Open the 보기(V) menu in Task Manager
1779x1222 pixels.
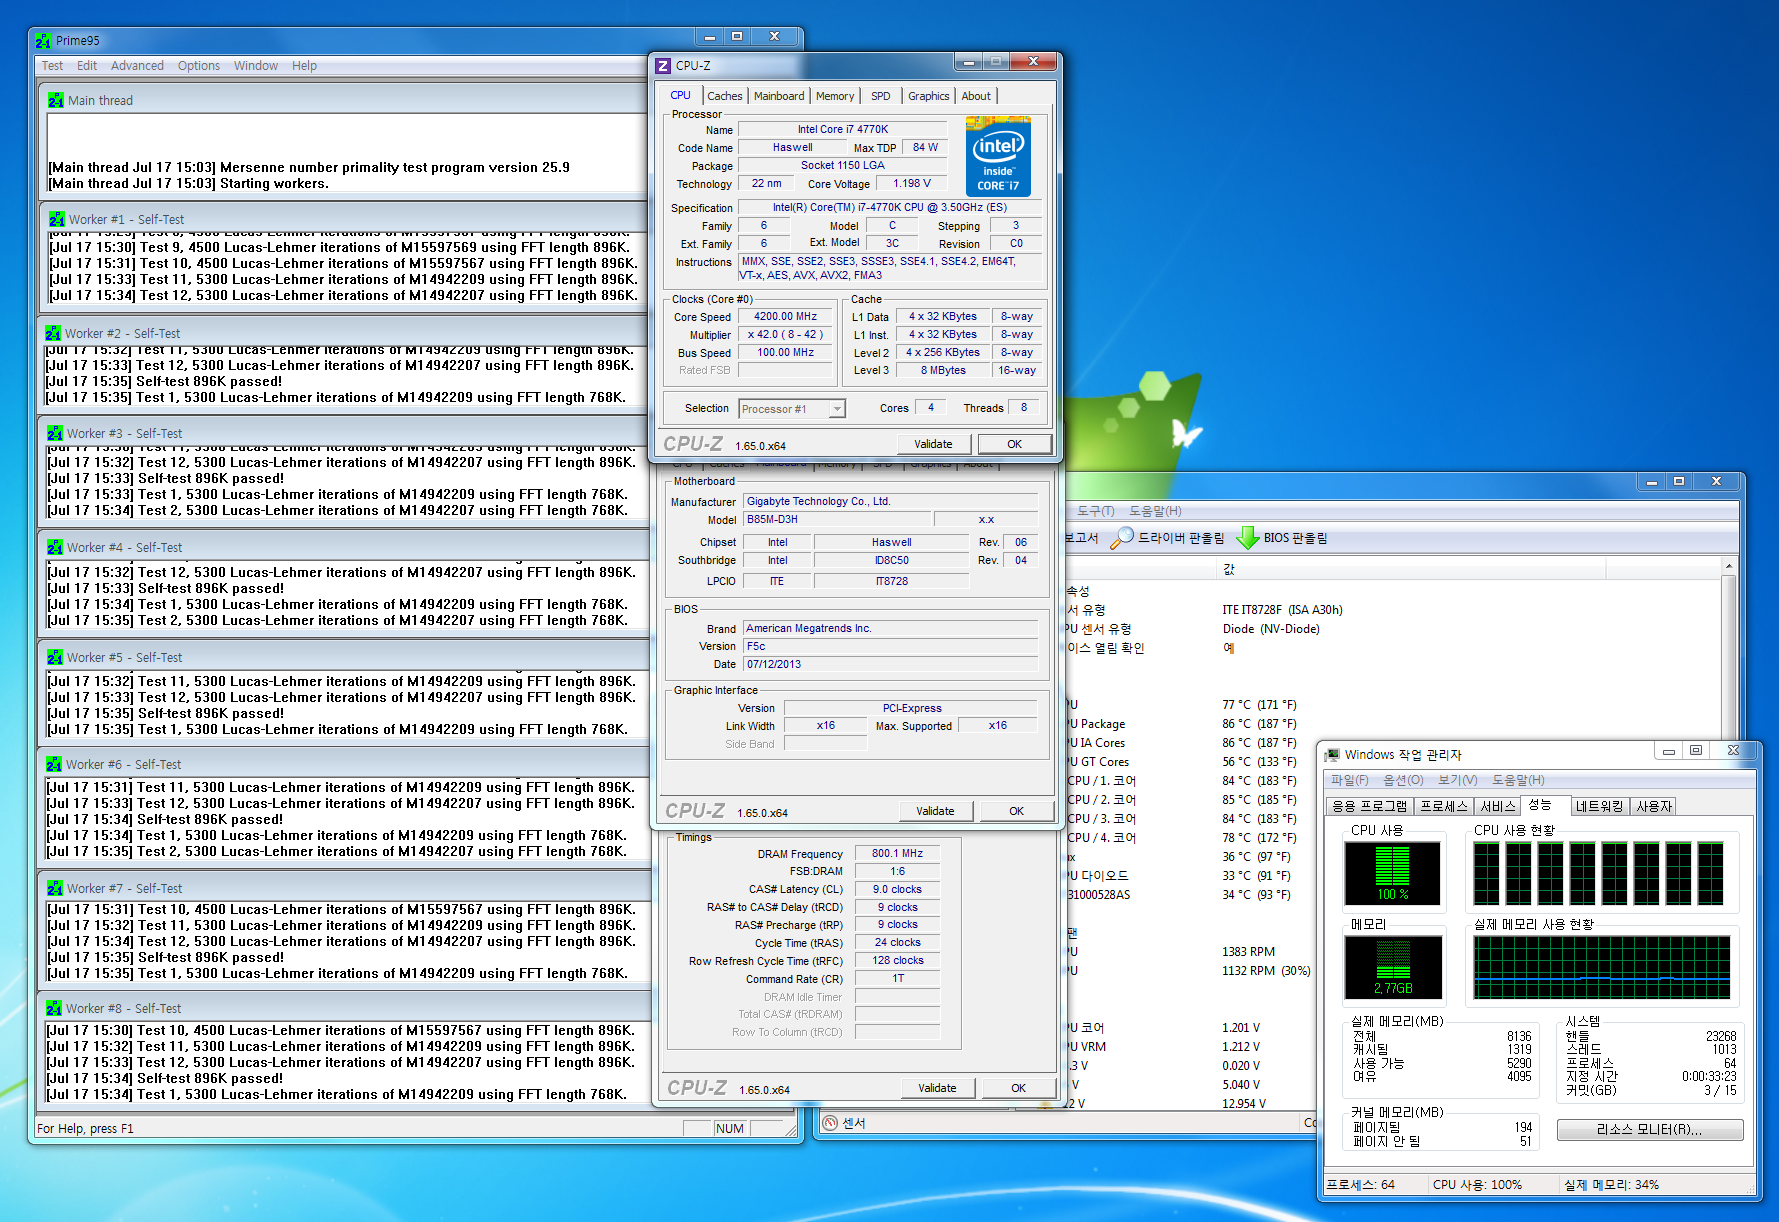[x=1457, y=780]
